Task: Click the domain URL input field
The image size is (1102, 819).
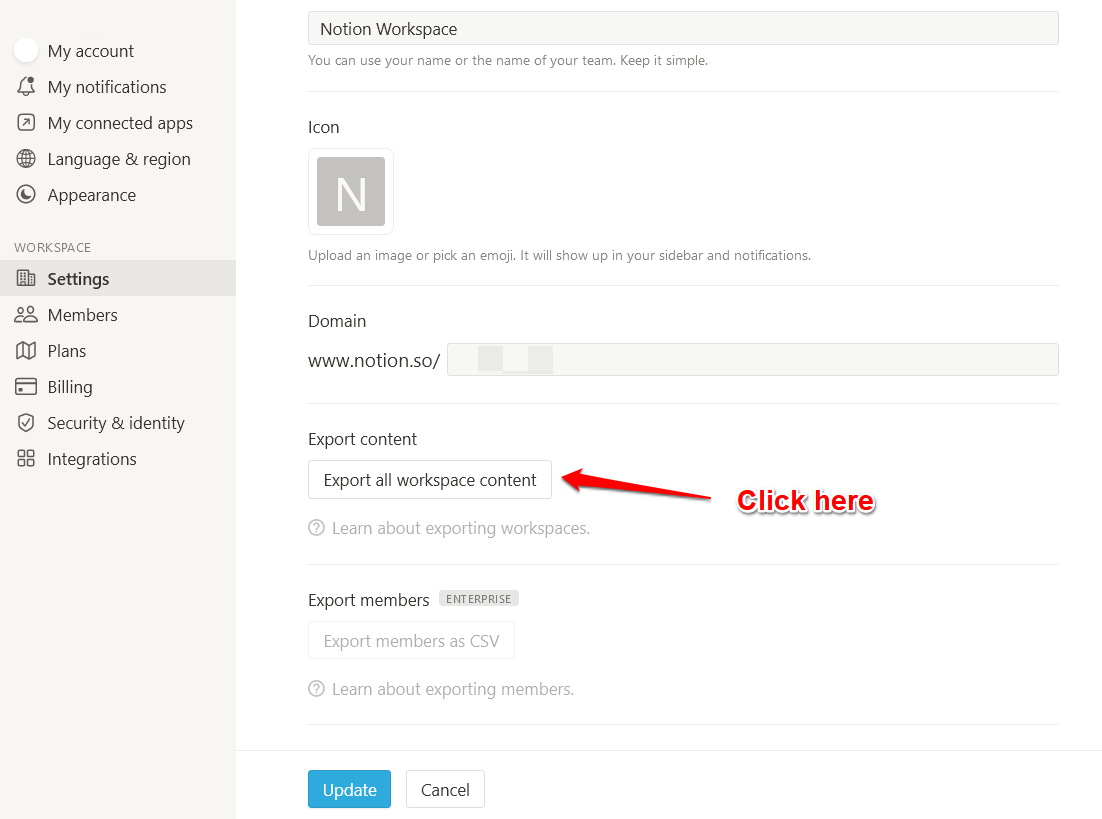Action: 753,359
